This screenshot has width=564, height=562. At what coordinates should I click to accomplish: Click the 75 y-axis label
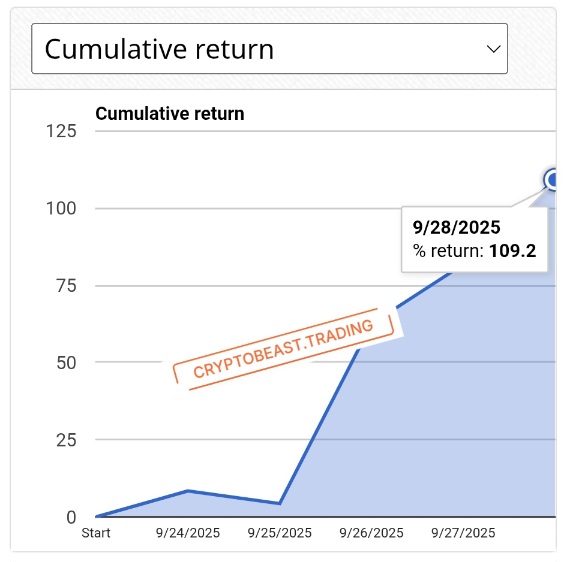point(67,286)
